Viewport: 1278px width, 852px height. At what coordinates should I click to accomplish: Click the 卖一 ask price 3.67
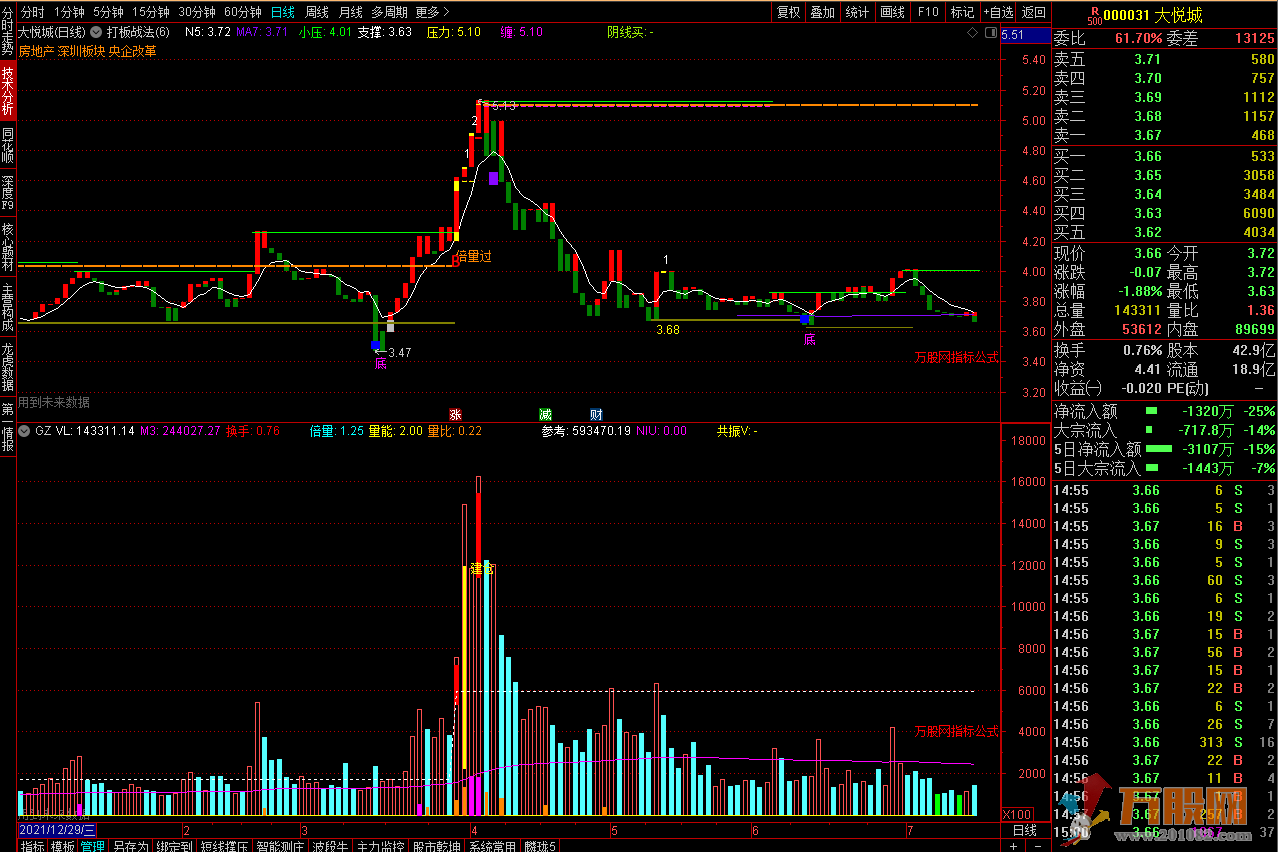point(1147,135)
